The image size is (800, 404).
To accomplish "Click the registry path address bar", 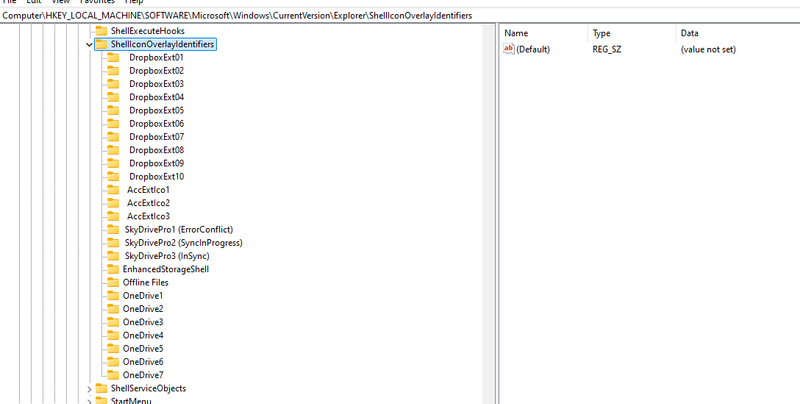I will pyautogui.click(x=400, y=15).
